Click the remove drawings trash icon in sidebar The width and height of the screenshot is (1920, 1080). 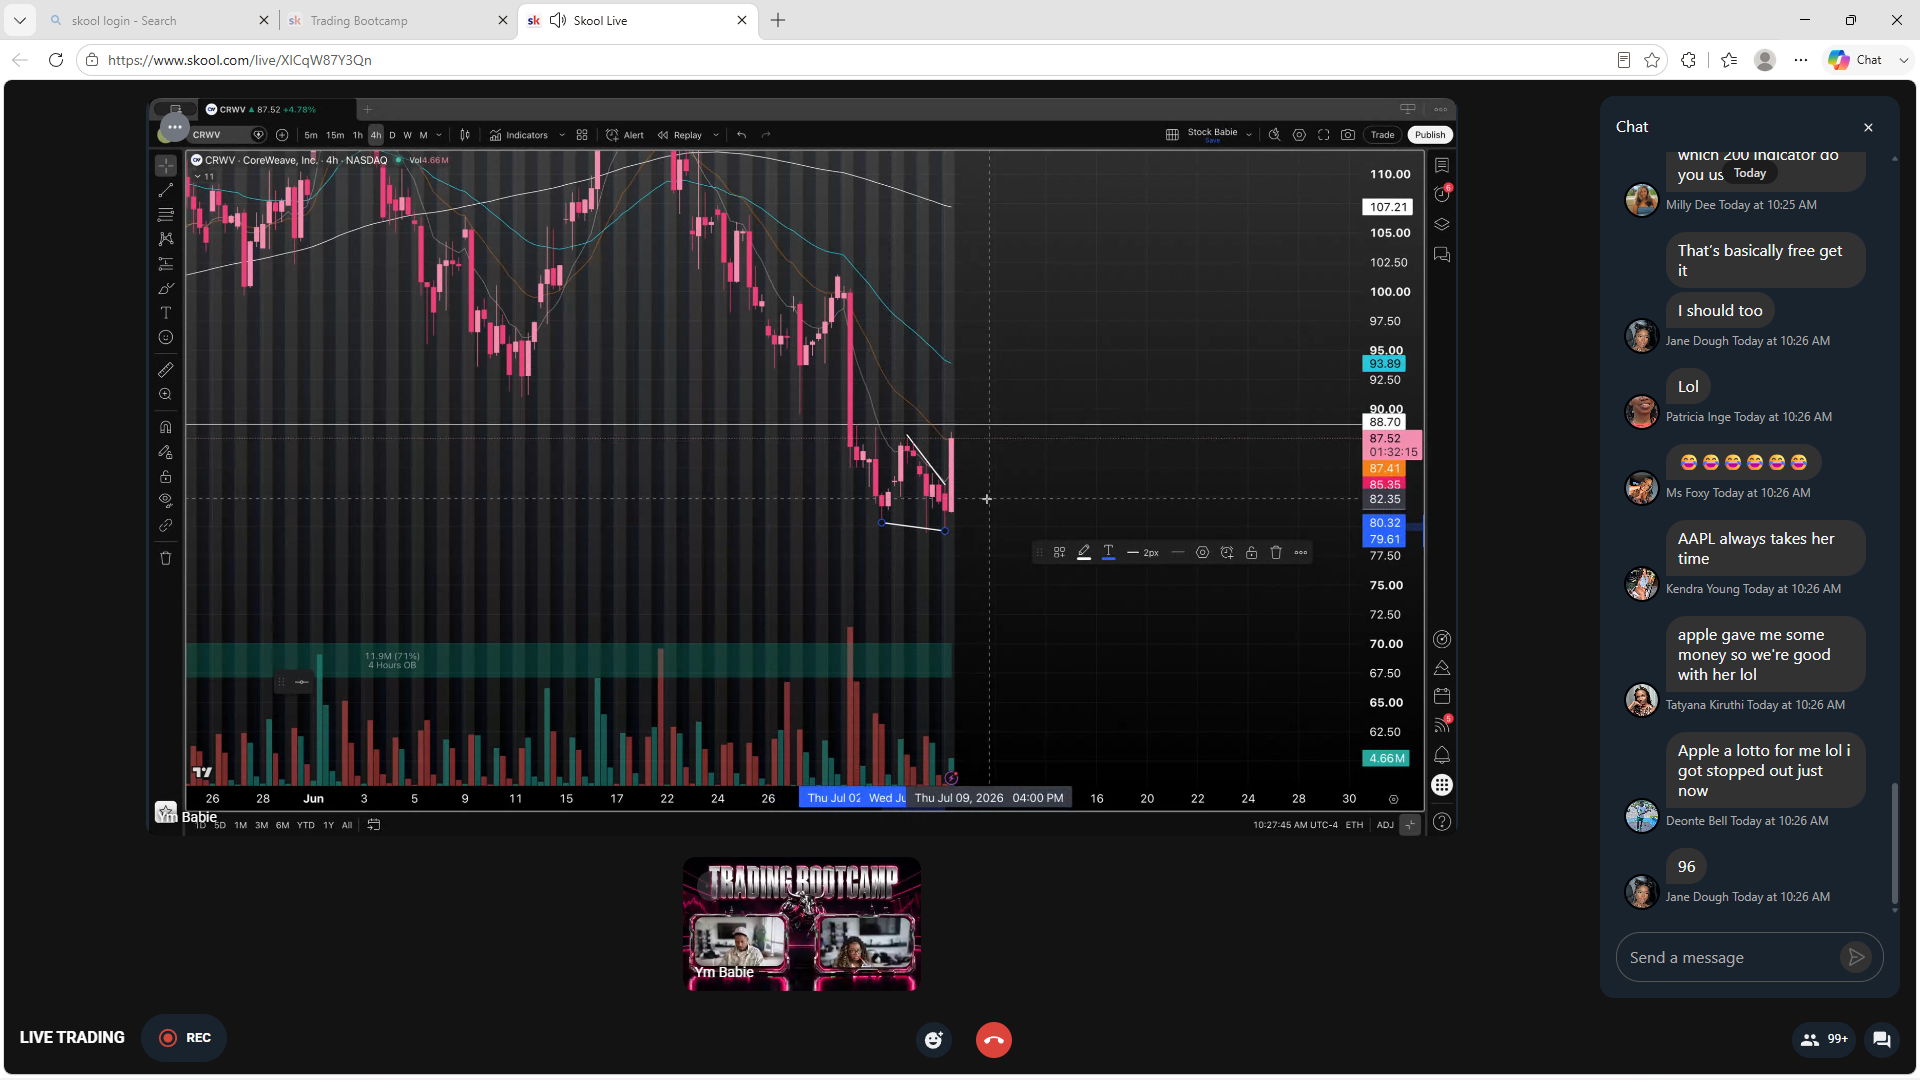click(166, 558)
